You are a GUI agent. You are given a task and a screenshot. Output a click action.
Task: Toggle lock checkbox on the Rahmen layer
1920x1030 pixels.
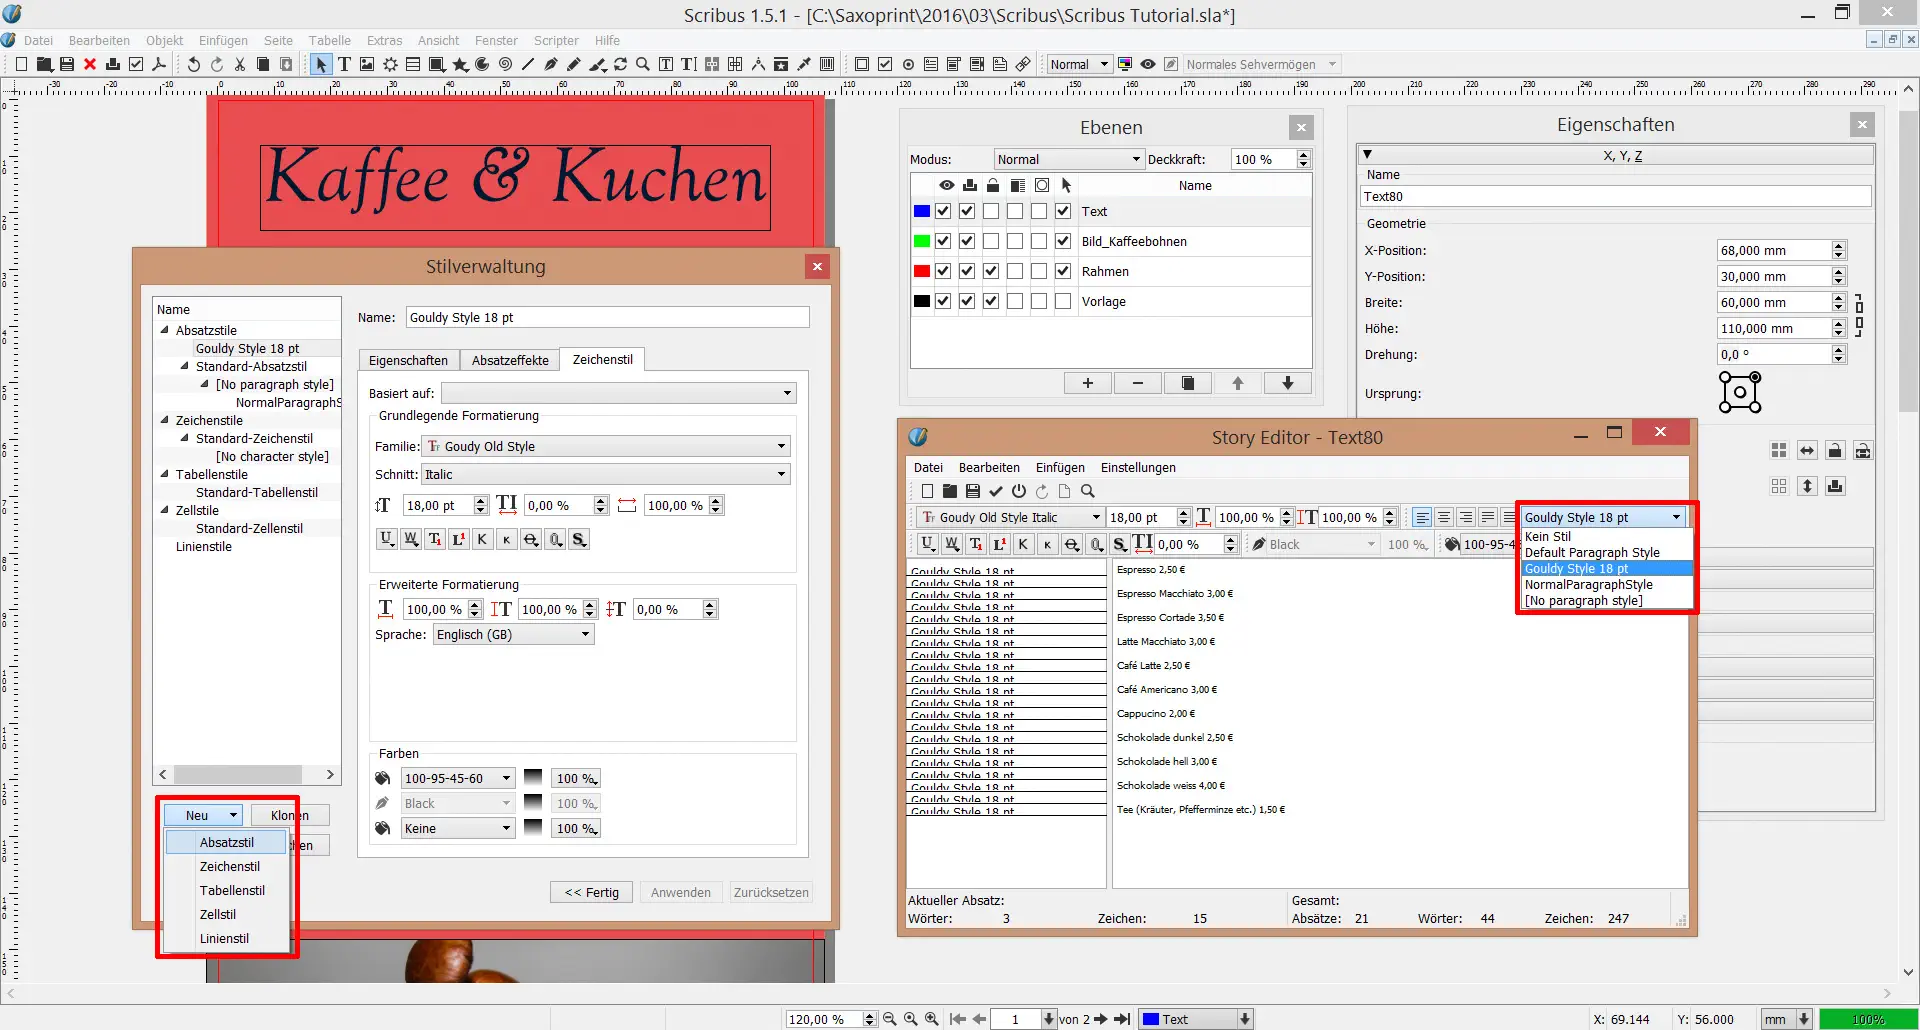(x=991, y=271)
